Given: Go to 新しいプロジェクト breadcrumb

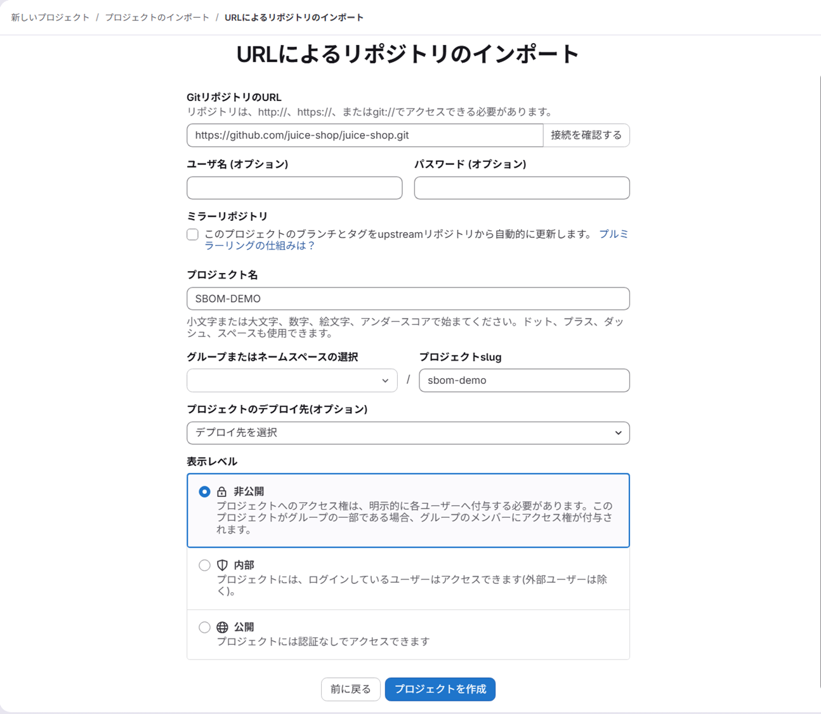Looking at the screenshot, I should [x=50, y=18].
